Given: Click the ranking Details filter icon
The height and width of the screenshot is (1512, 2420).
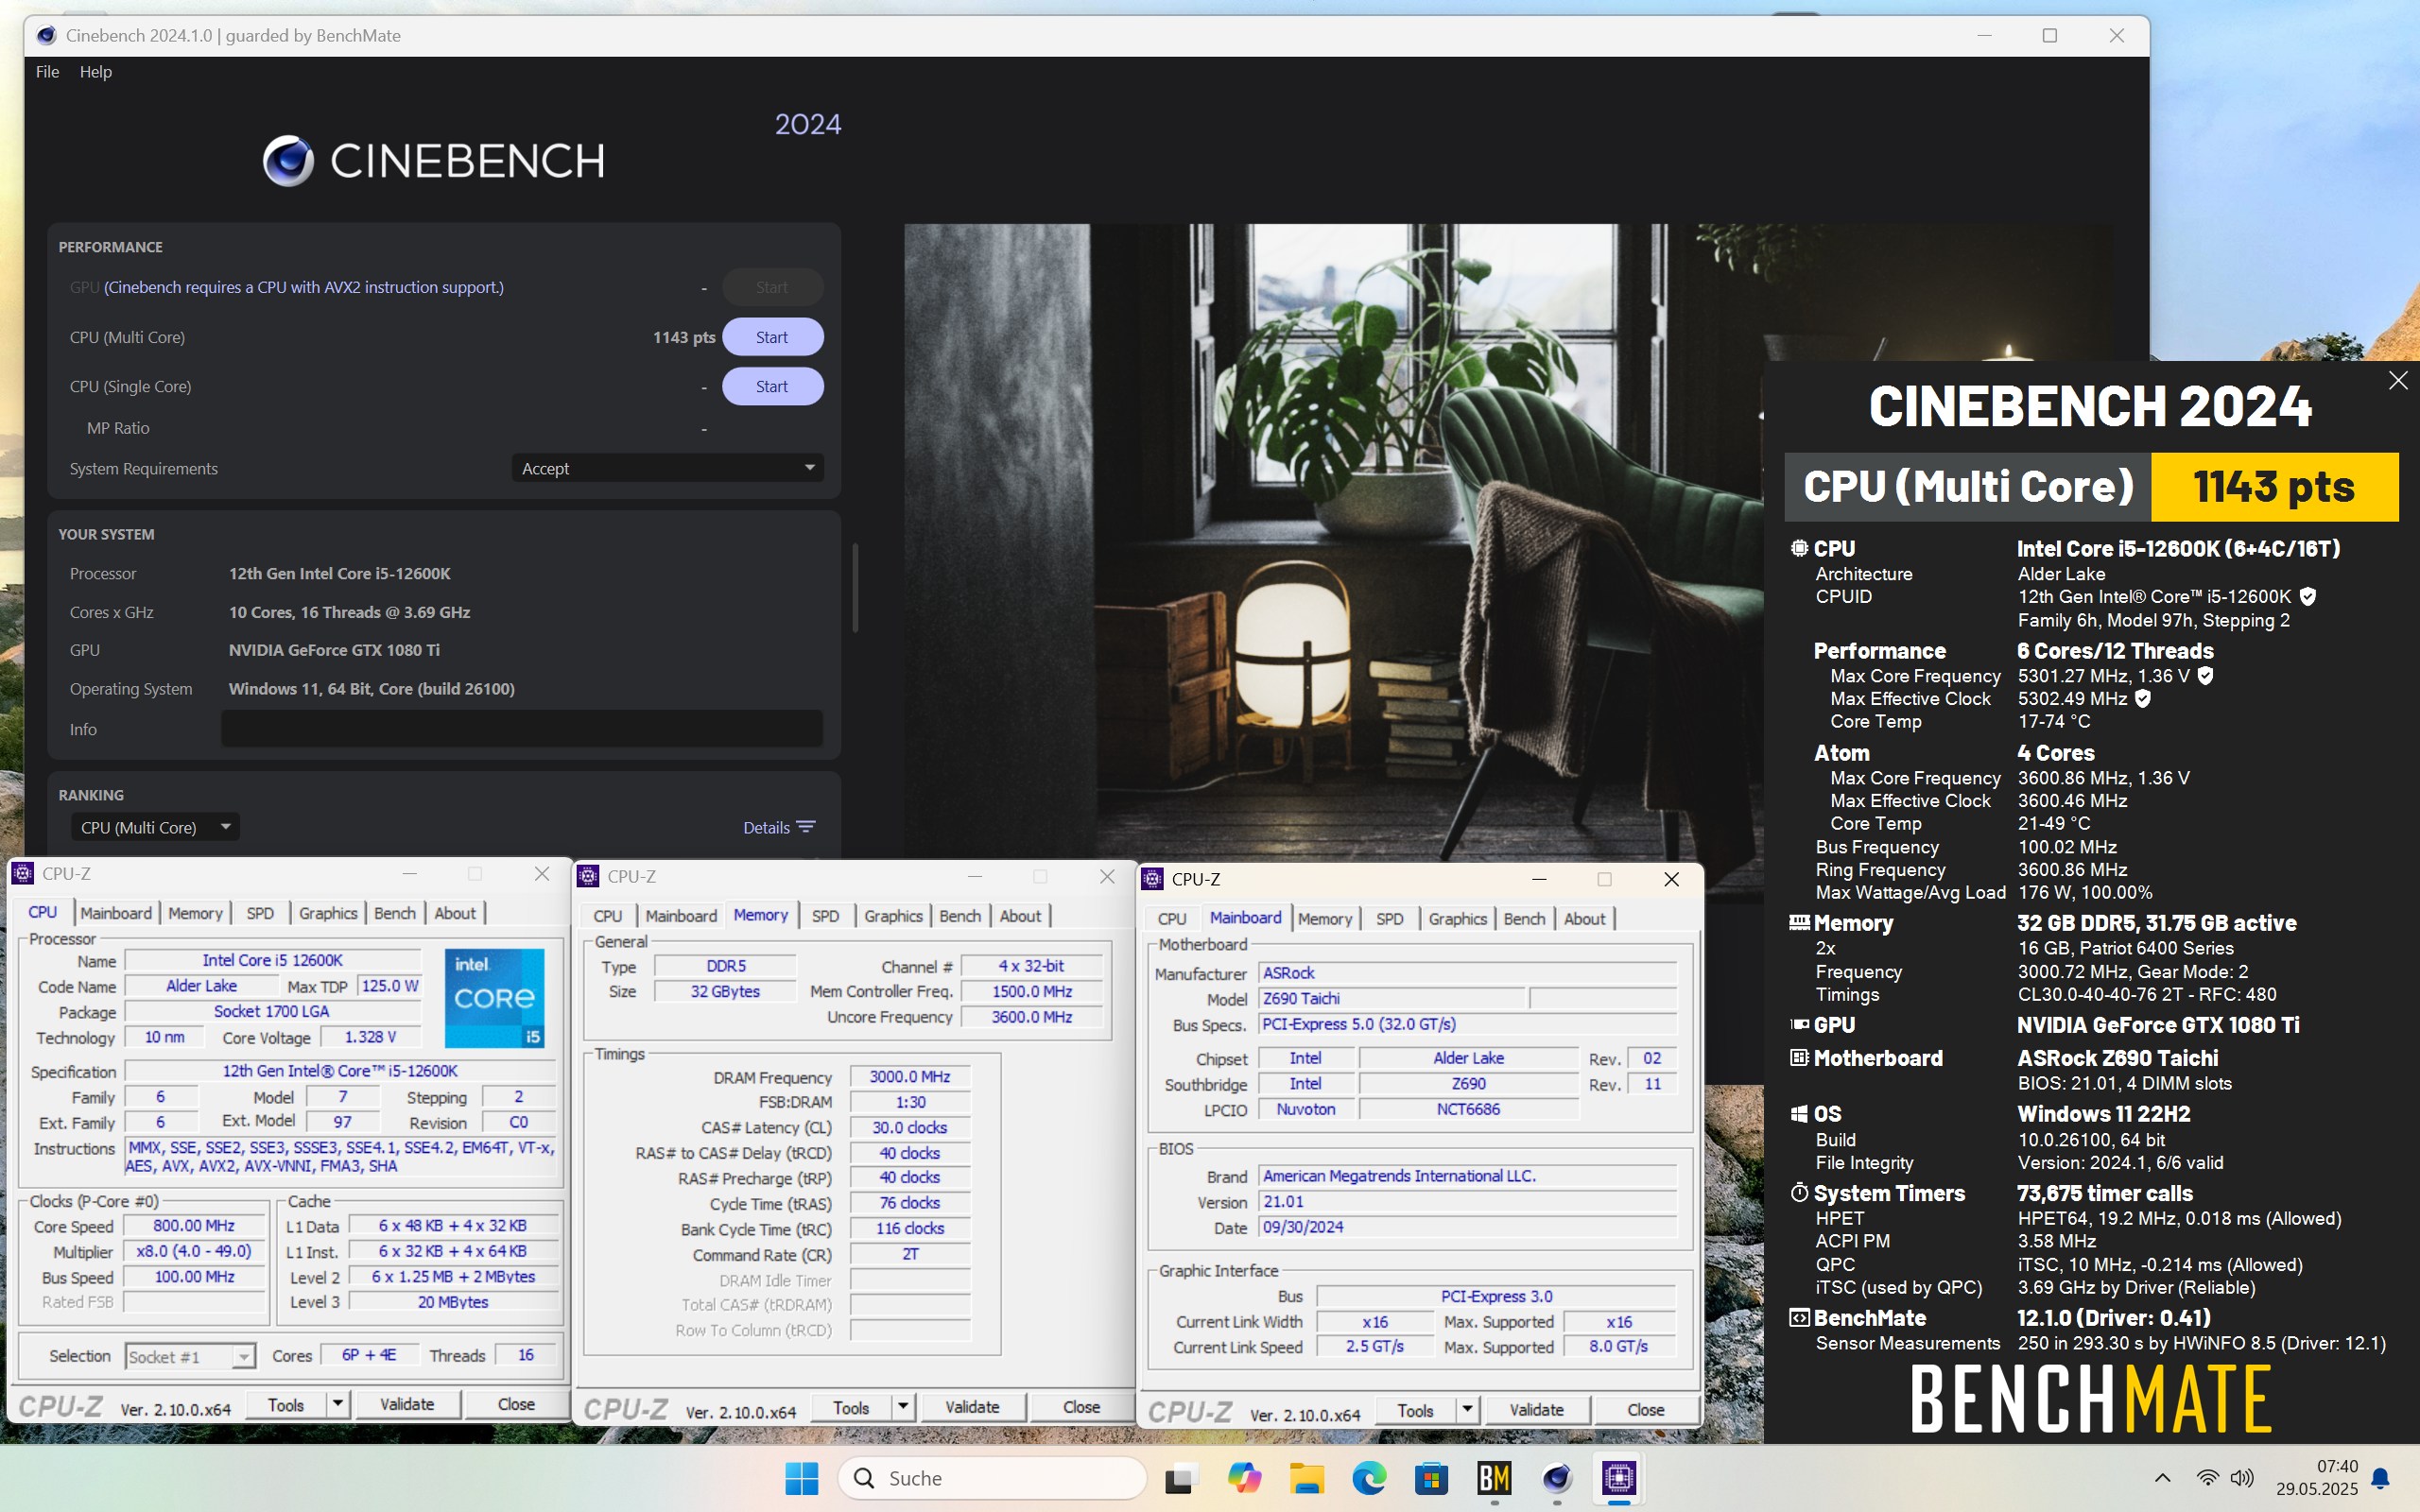Looking at the screenshot, I should tap(806, 827).
